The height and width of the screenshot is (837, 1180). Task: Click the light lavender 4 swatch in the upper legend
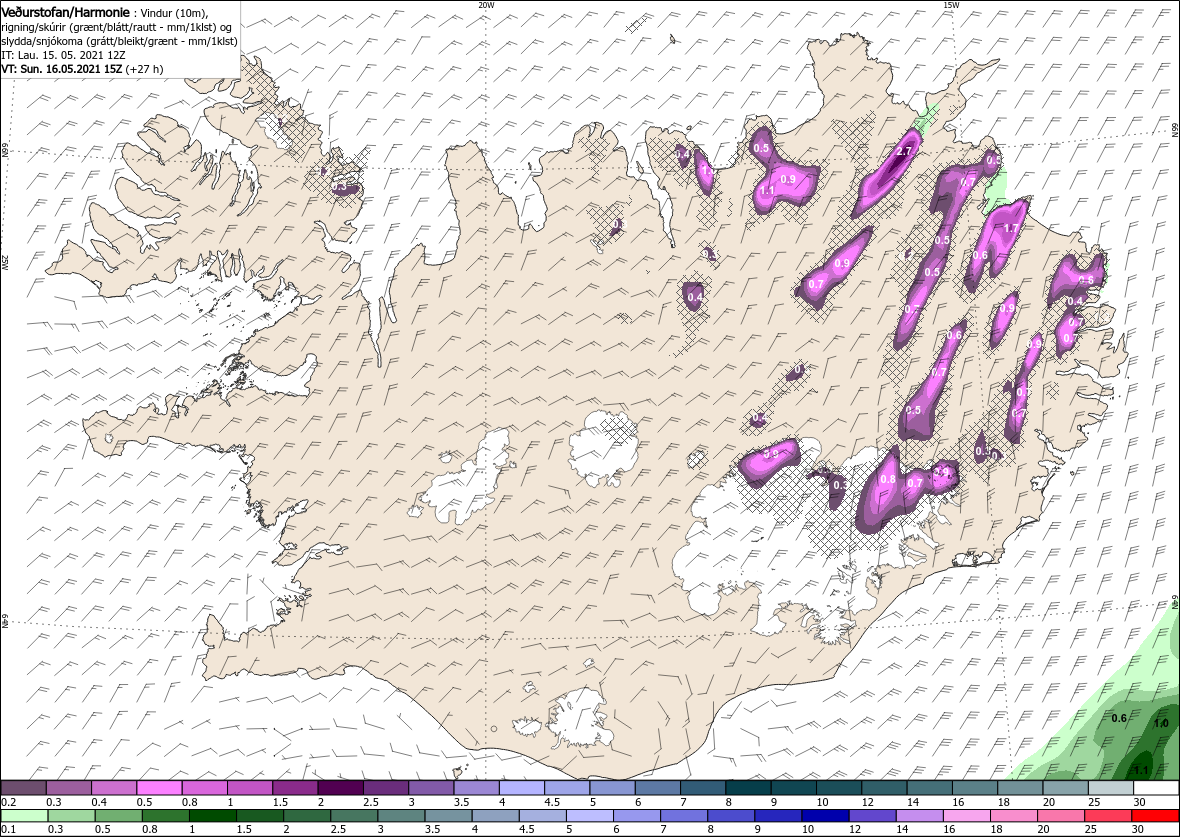[x=522, y=788]
